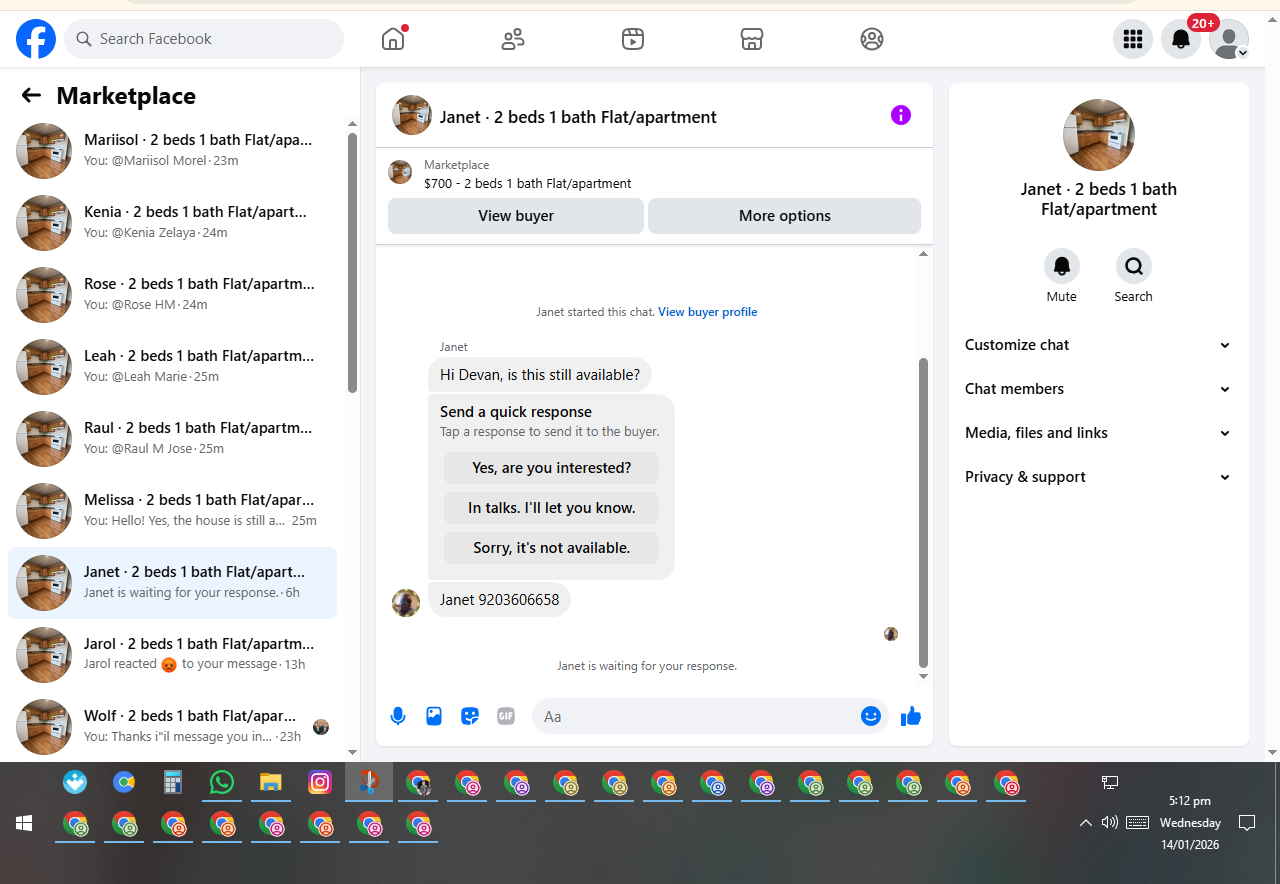Record a voice clip with microphone icon
This screenshot has height=884, width=1280.
[398, 716]
